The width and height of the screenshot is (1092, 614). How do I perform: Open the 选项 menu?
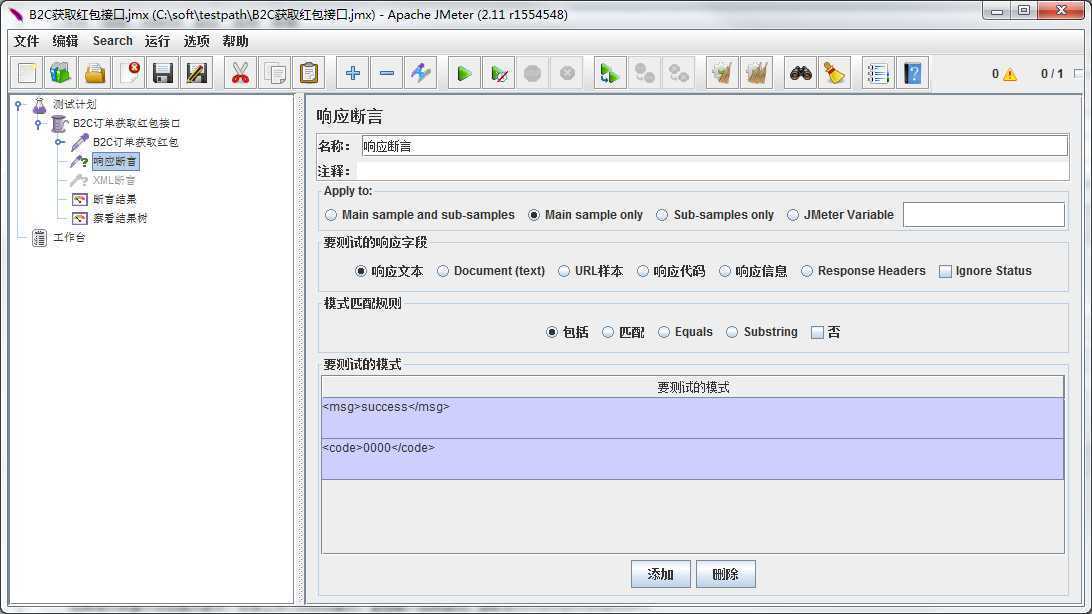[x=196, y=41]
